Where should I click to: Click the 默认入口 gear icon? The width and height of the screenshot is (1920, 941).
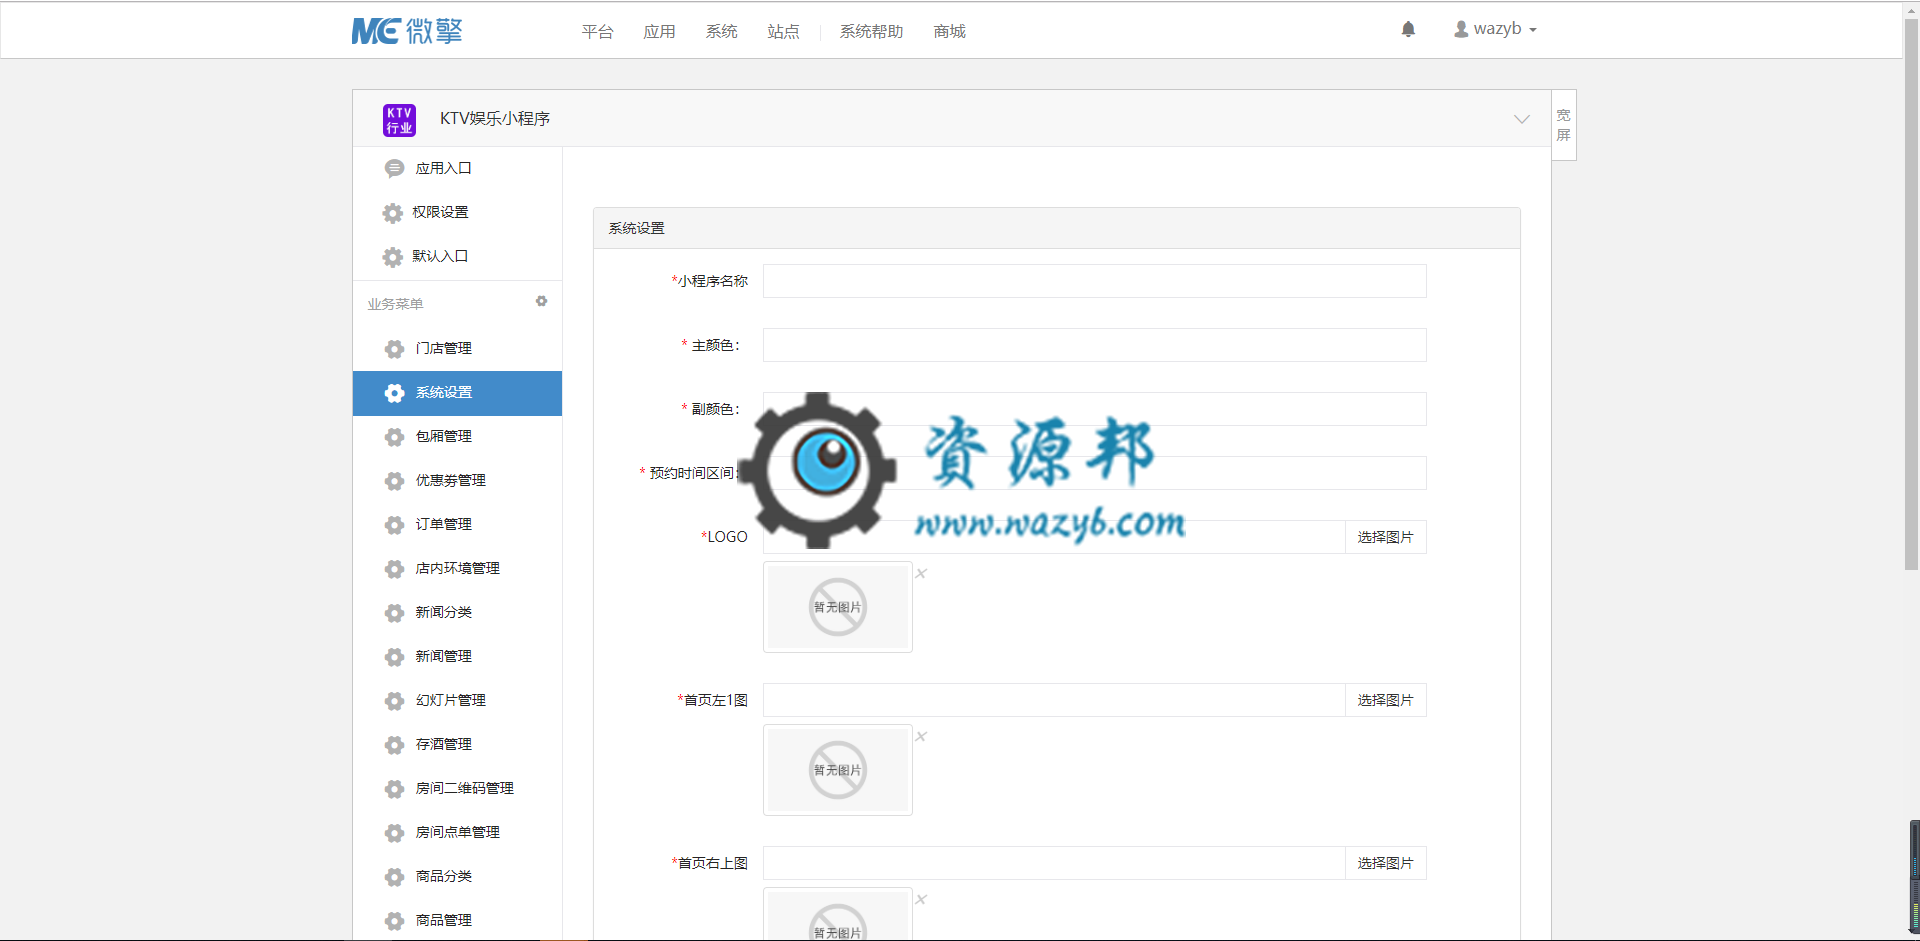[x=393, y=257]
